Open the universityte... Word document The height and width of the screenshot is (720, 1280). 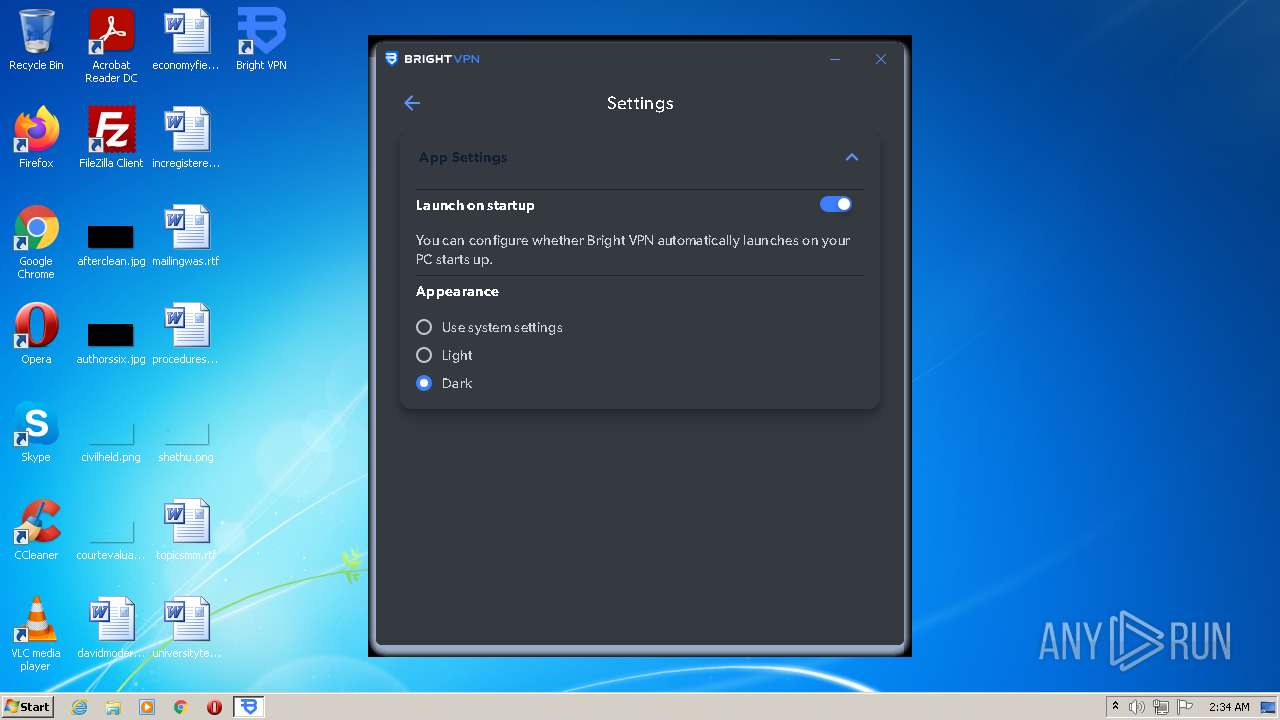click(186, 628)
